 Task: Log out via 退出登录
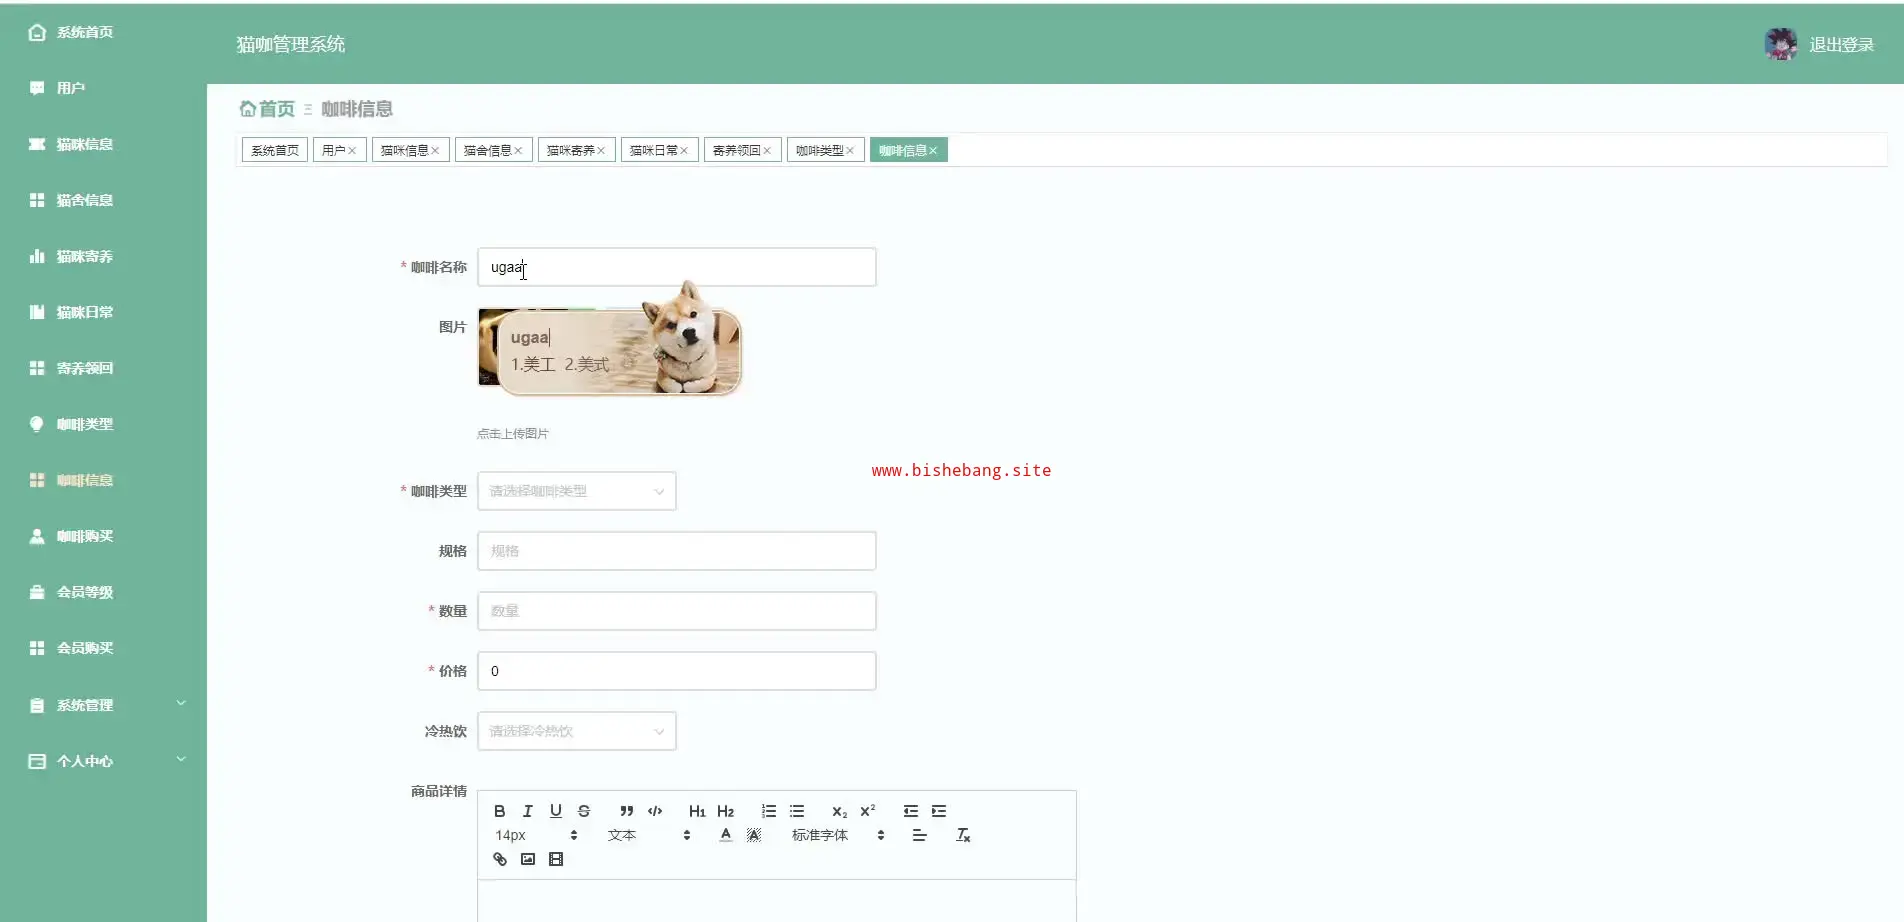(x=1841, y=45)
